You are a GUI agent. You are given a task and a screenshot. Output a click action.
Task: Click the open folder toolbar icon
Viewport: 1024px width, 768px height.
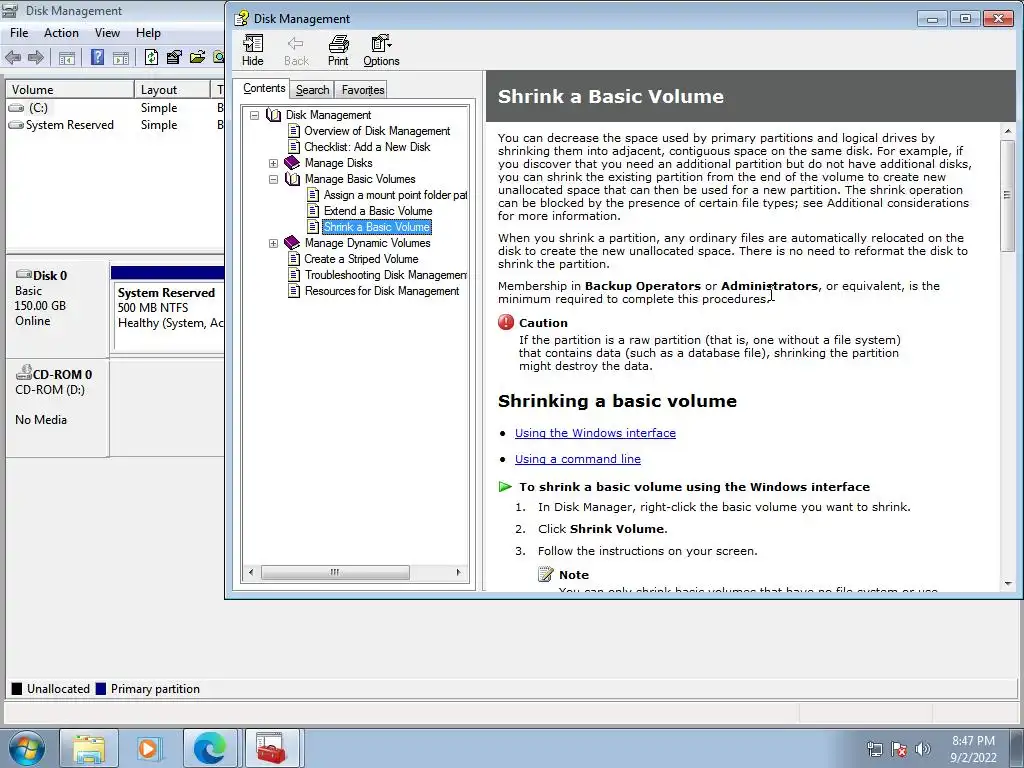(197, 57)
